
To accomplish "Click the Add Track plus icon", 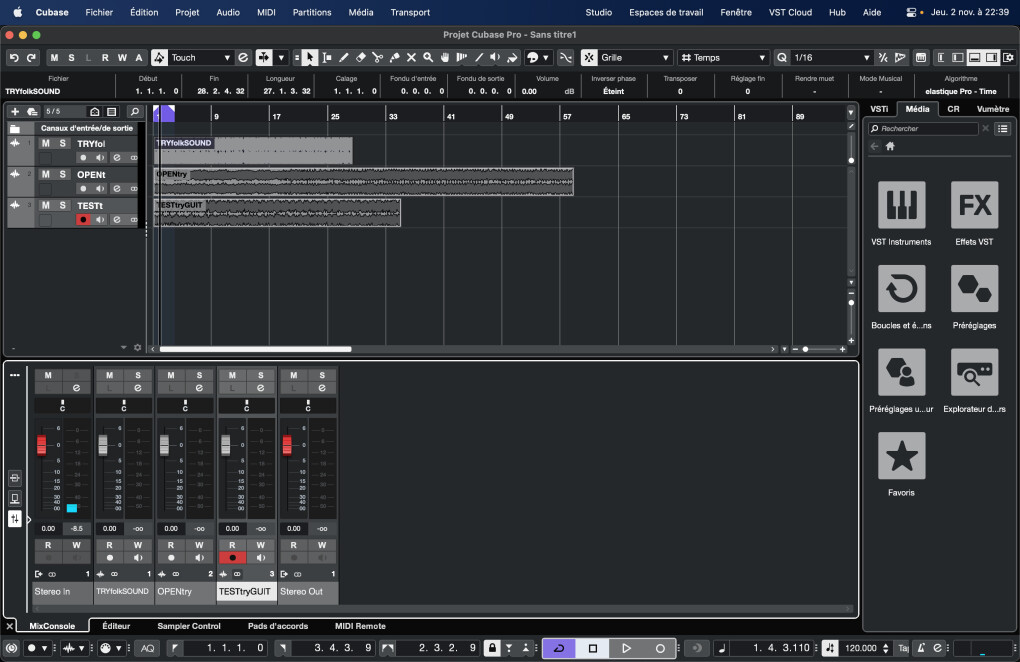I will pos(15,112).
